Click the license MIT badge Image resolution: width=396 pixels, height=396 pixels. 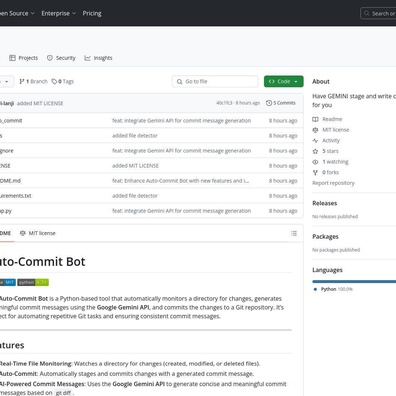pyautogui.click(x=8, y=282)
